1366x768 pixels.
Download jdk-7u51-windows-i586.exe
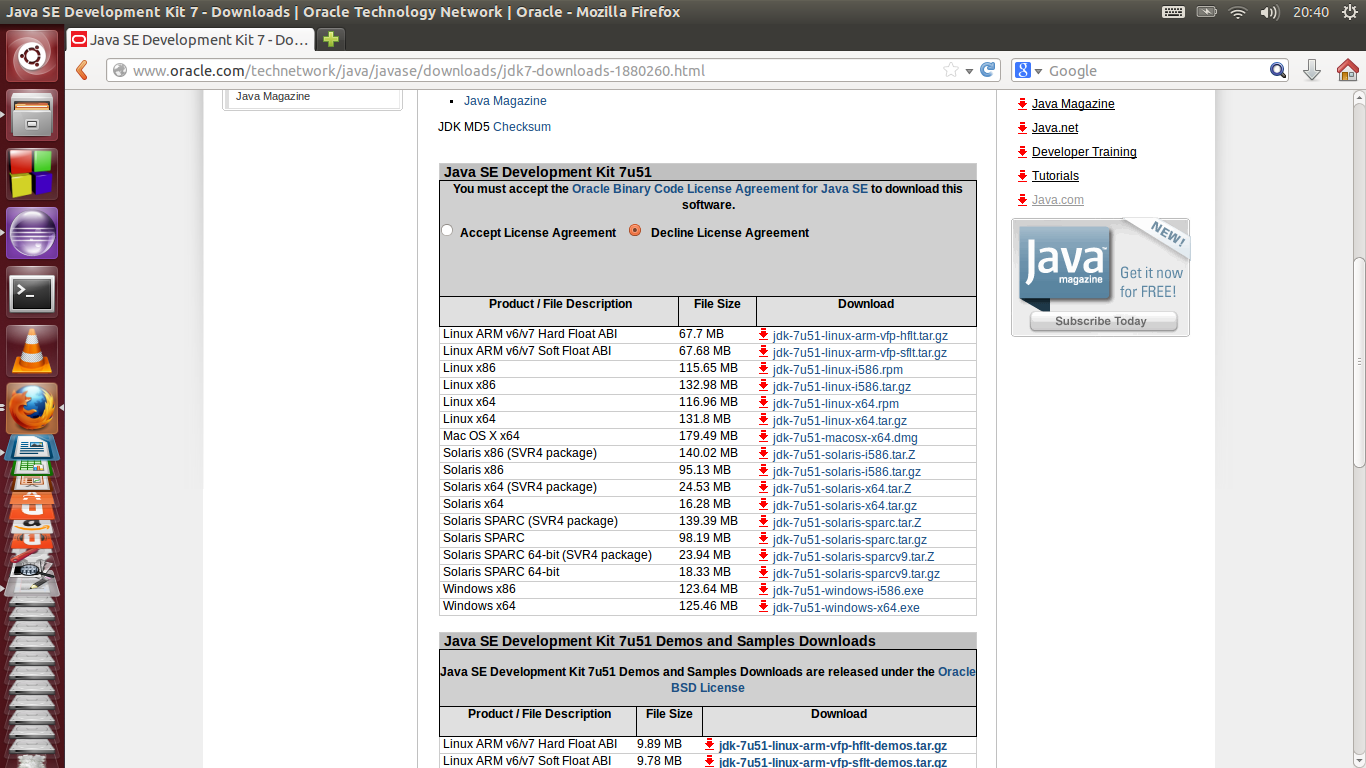pos(848,591)
